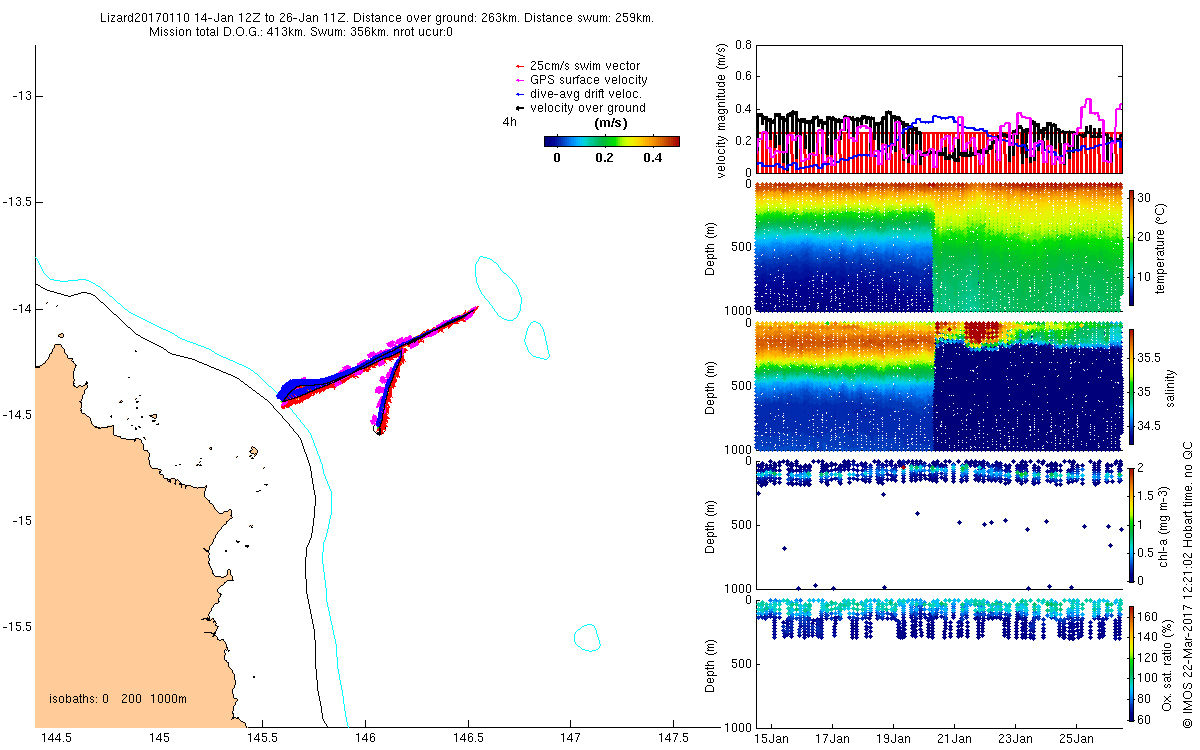This screenshot has width=1200, height=750.
Task: Click the red swim vector legend arrow
Action: [x=518, y=66]
